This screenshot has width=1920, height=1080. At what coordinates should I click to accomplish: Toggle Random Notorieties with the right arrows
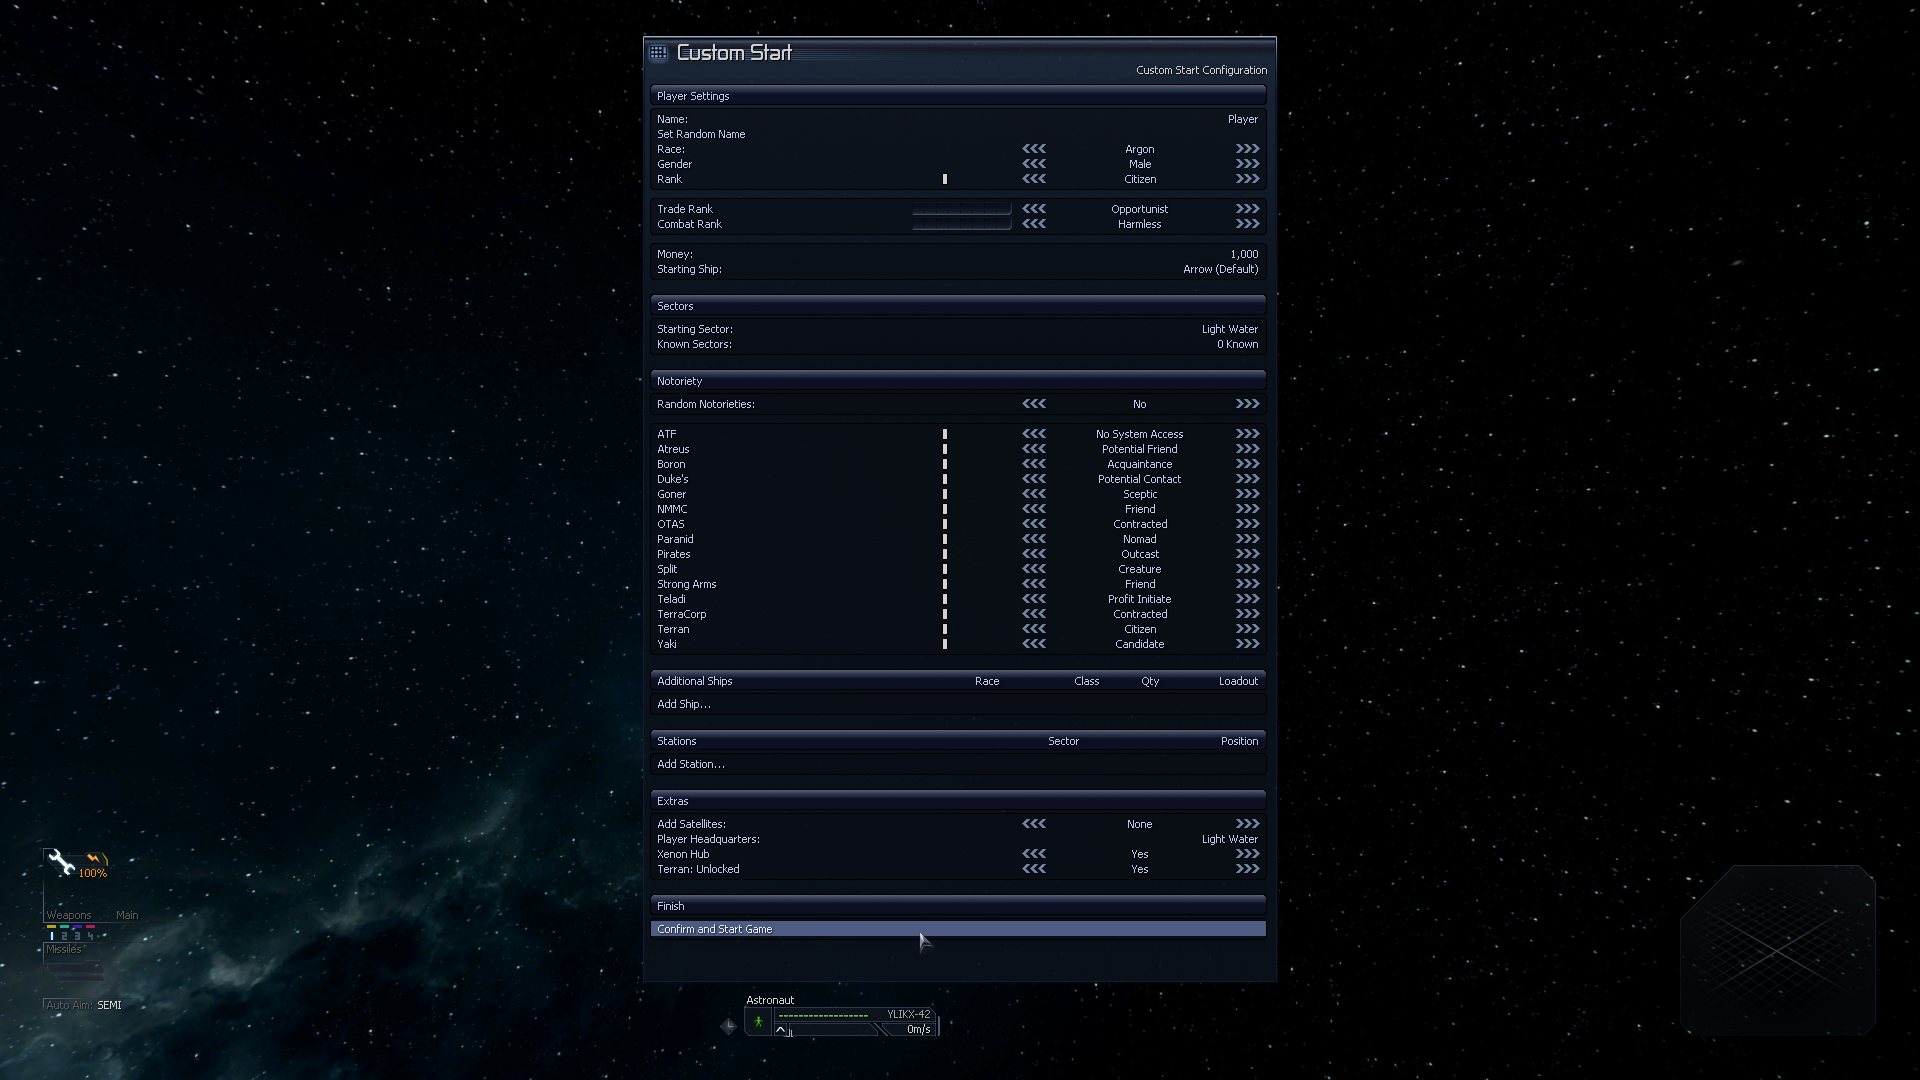tap(1247, 404)
